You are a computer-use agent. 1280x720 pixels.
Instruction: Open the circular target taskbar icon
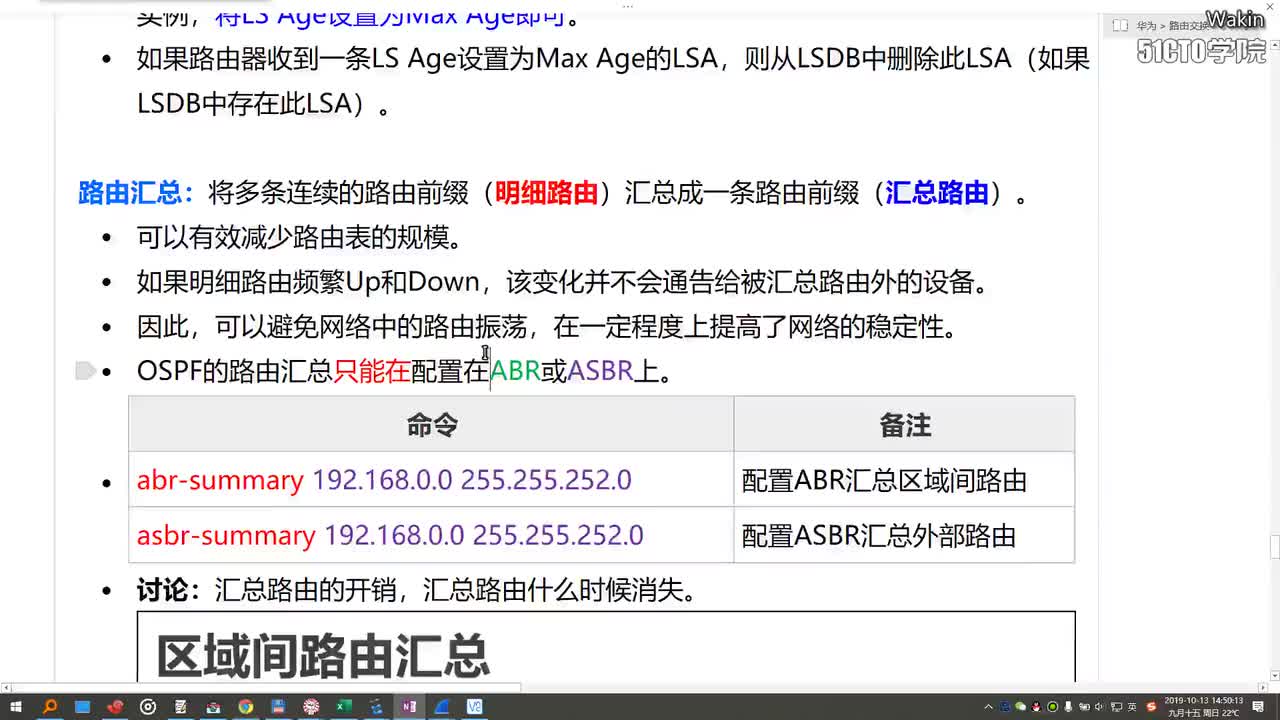coord(148,707)
